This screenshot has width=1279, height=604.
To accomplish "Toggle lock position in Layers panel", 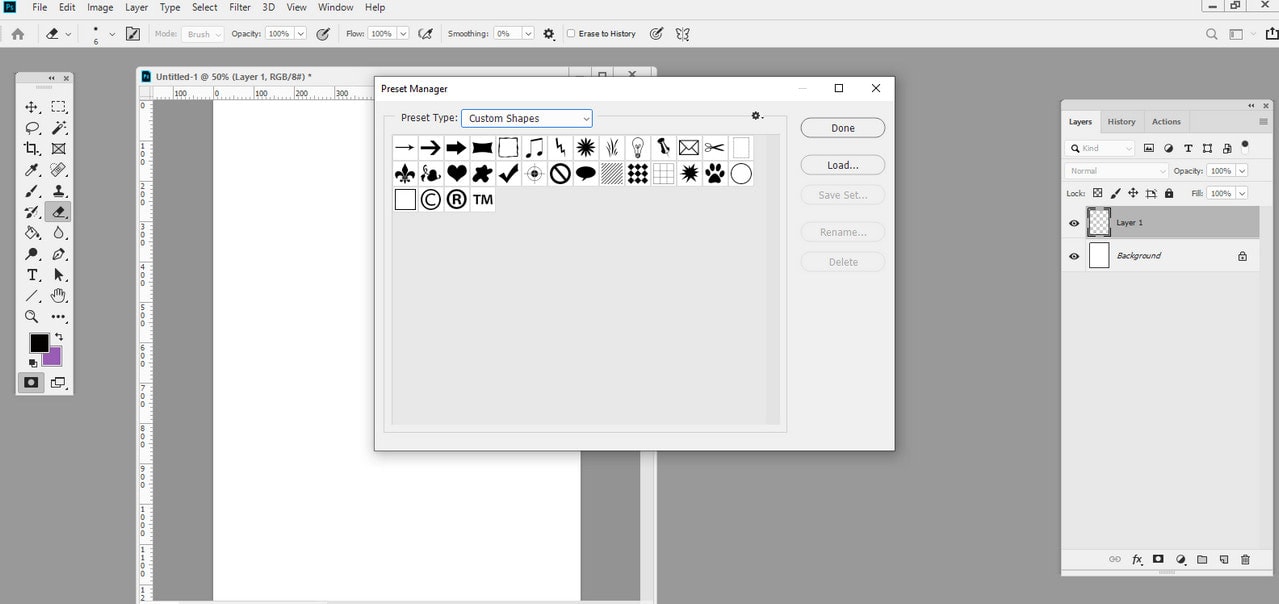I will [1133, 193].
